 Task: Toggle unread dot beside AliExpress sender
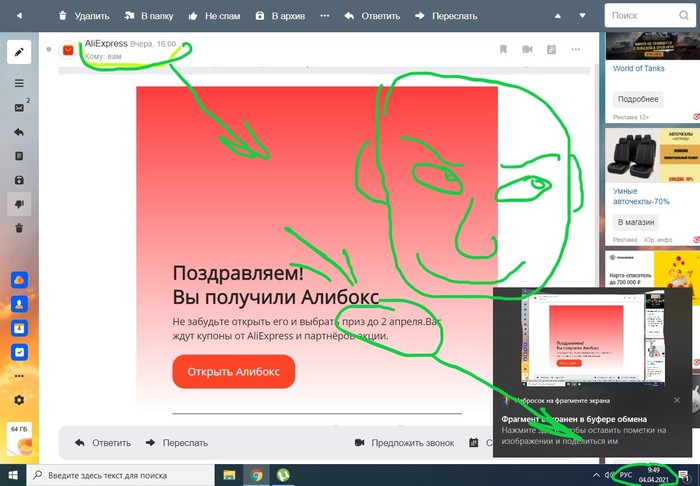coord(49,49)
